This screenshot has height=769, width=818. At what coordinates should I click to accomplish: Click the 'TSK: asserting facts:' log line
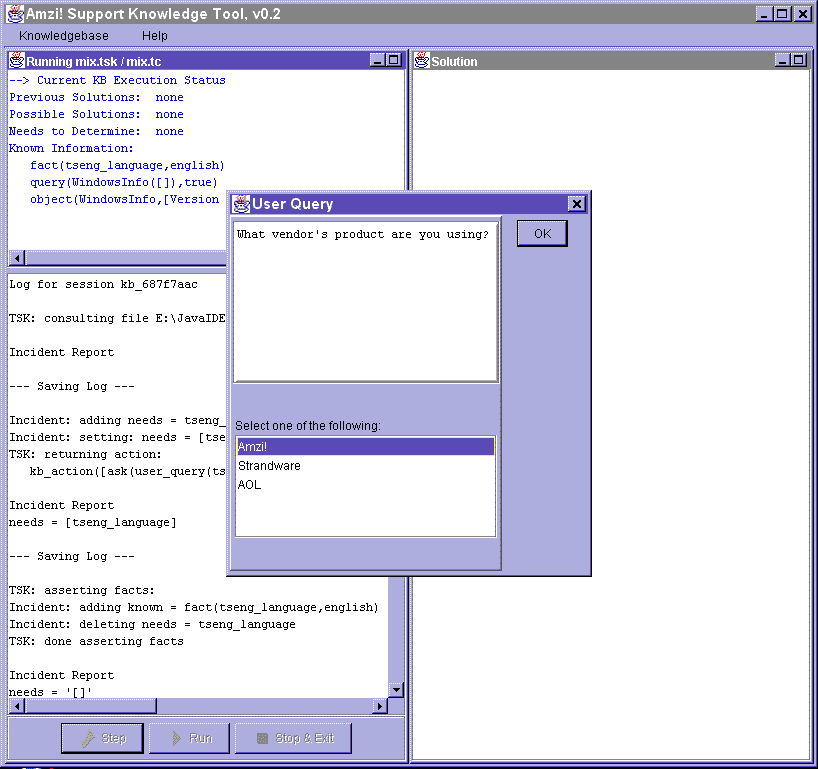82,590
